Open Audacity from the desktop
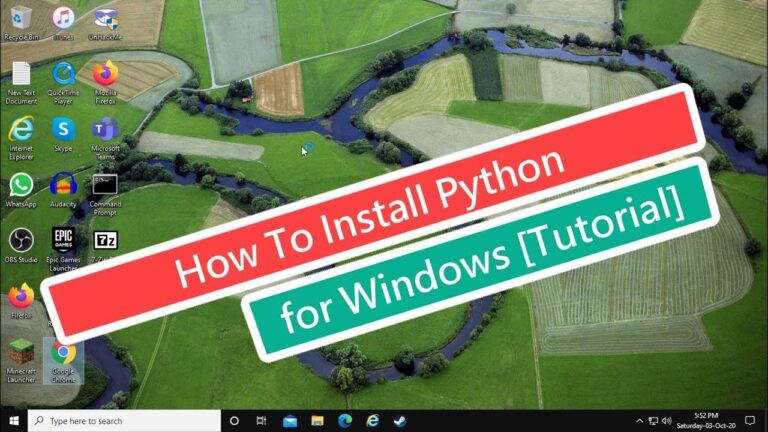Screen dimensions: 768x432 pos(63,190)
